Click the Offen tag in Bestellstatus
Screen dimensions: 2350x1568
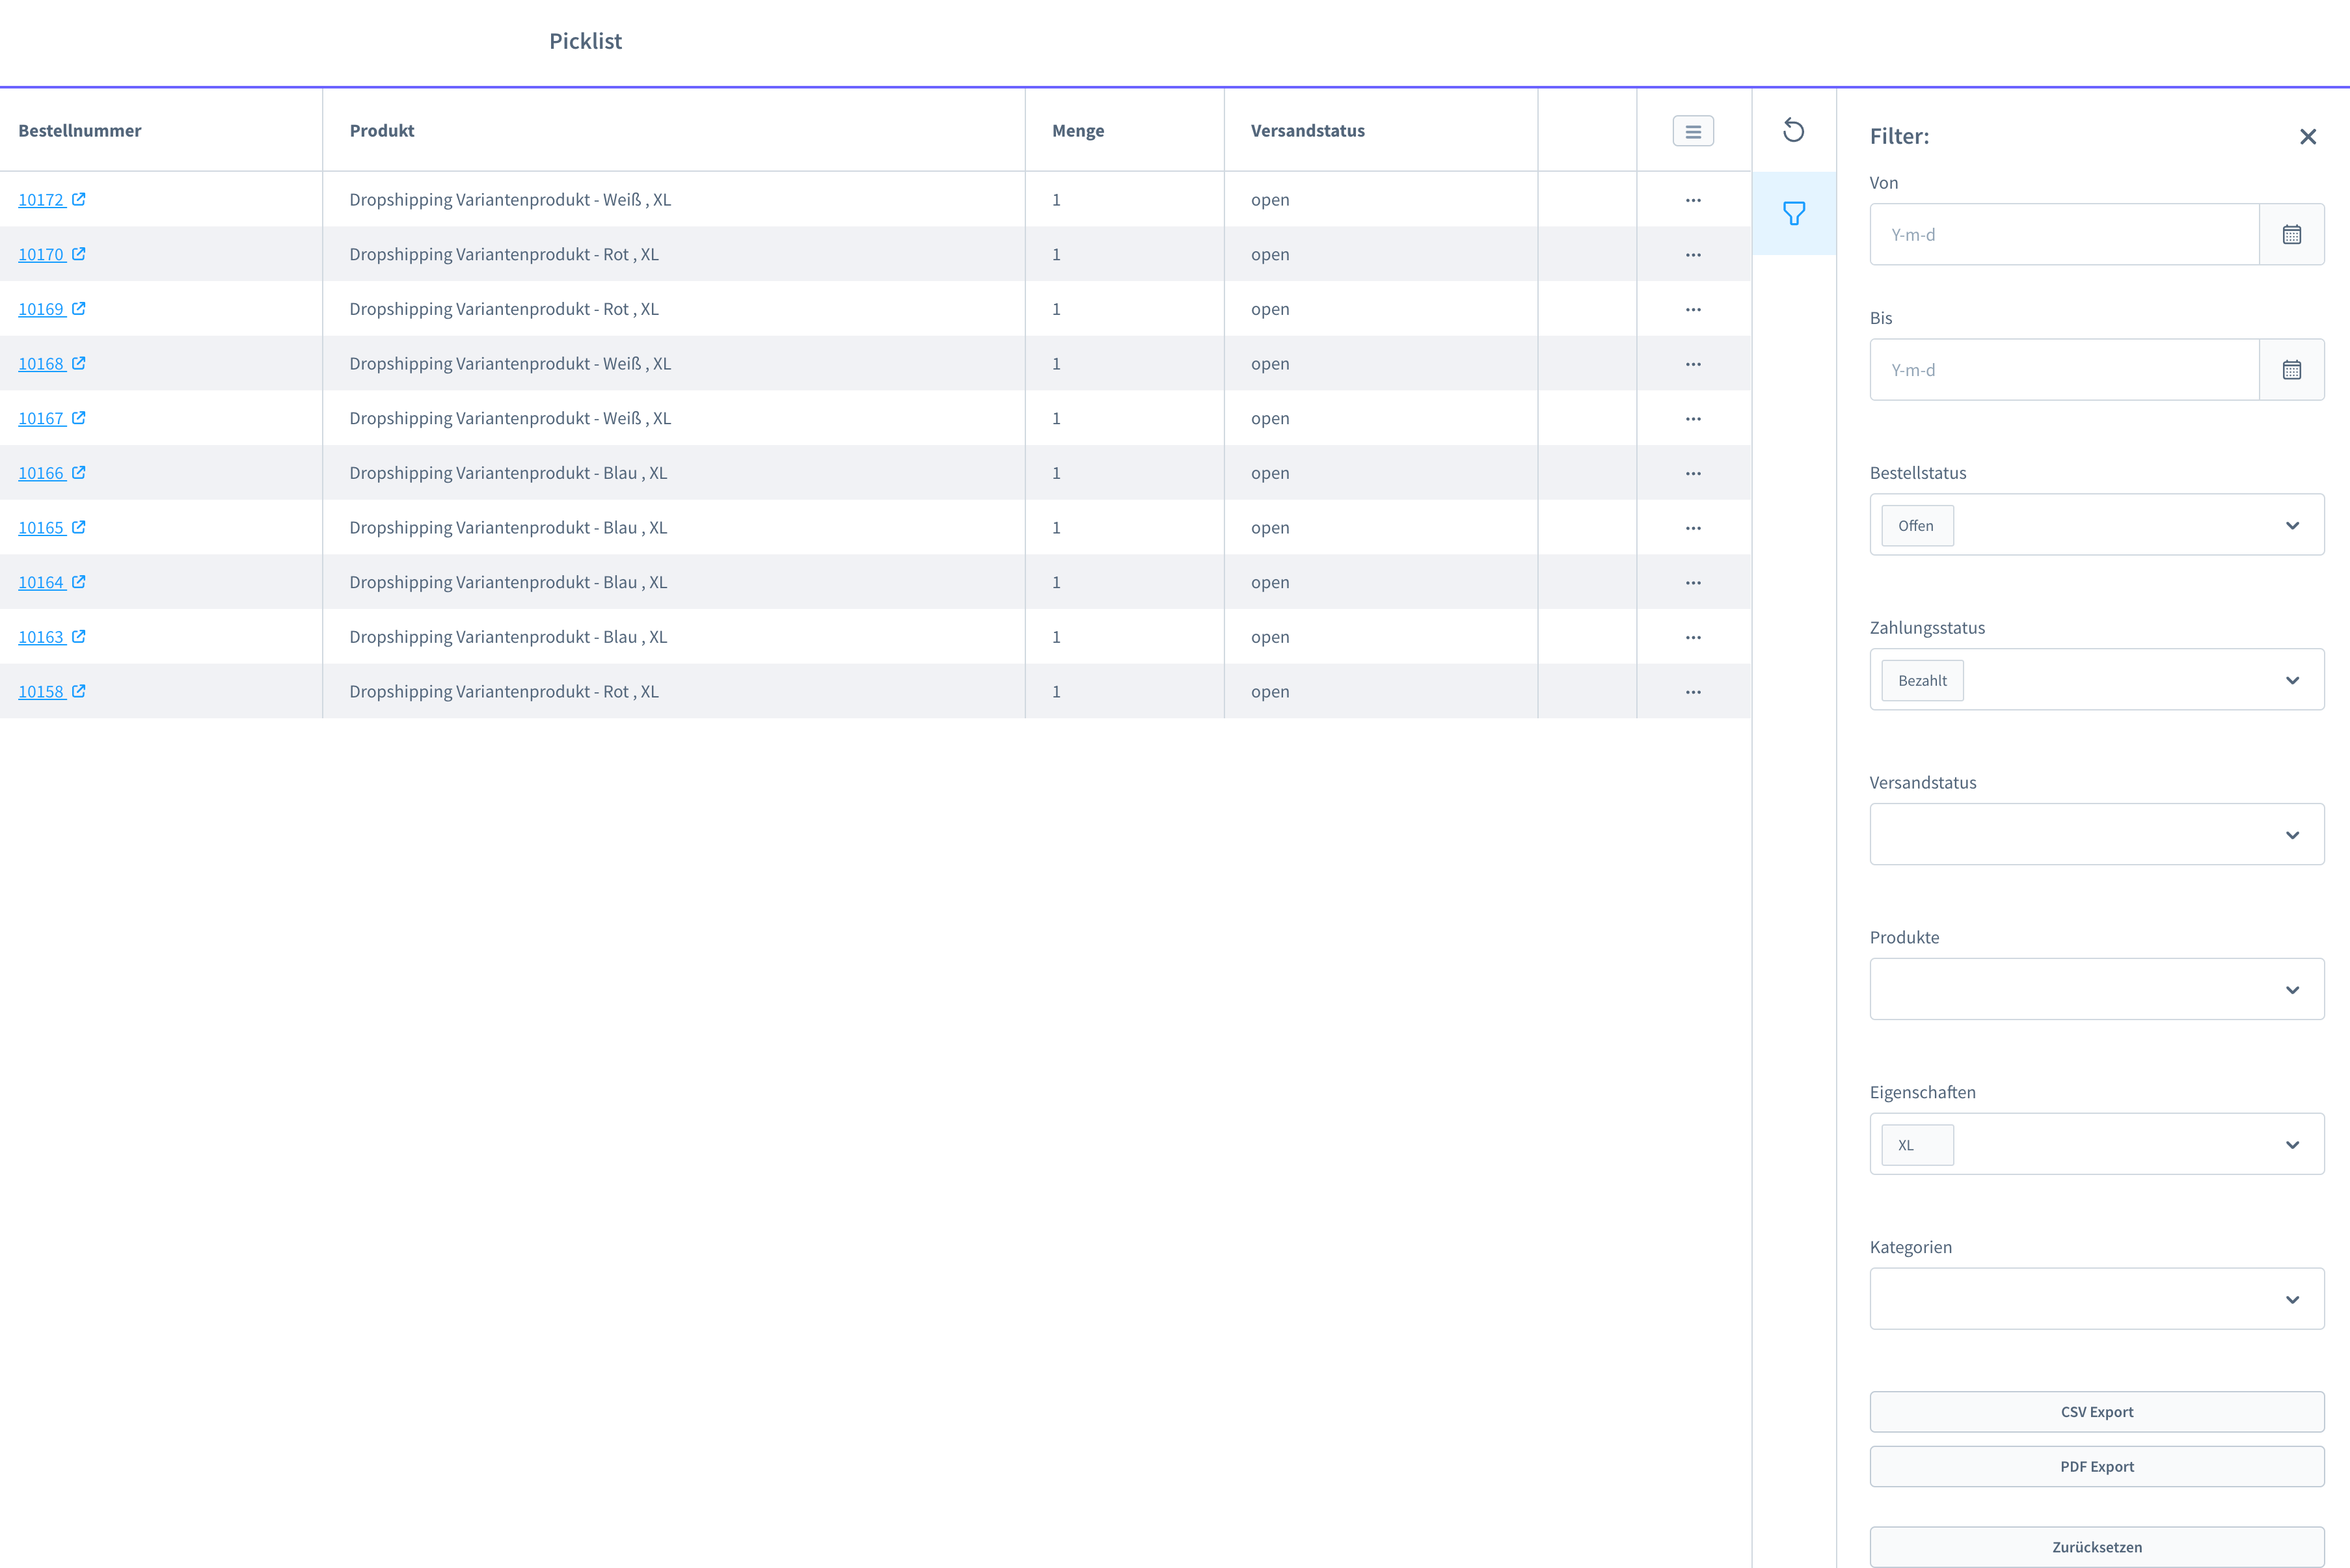[1917, 526]
